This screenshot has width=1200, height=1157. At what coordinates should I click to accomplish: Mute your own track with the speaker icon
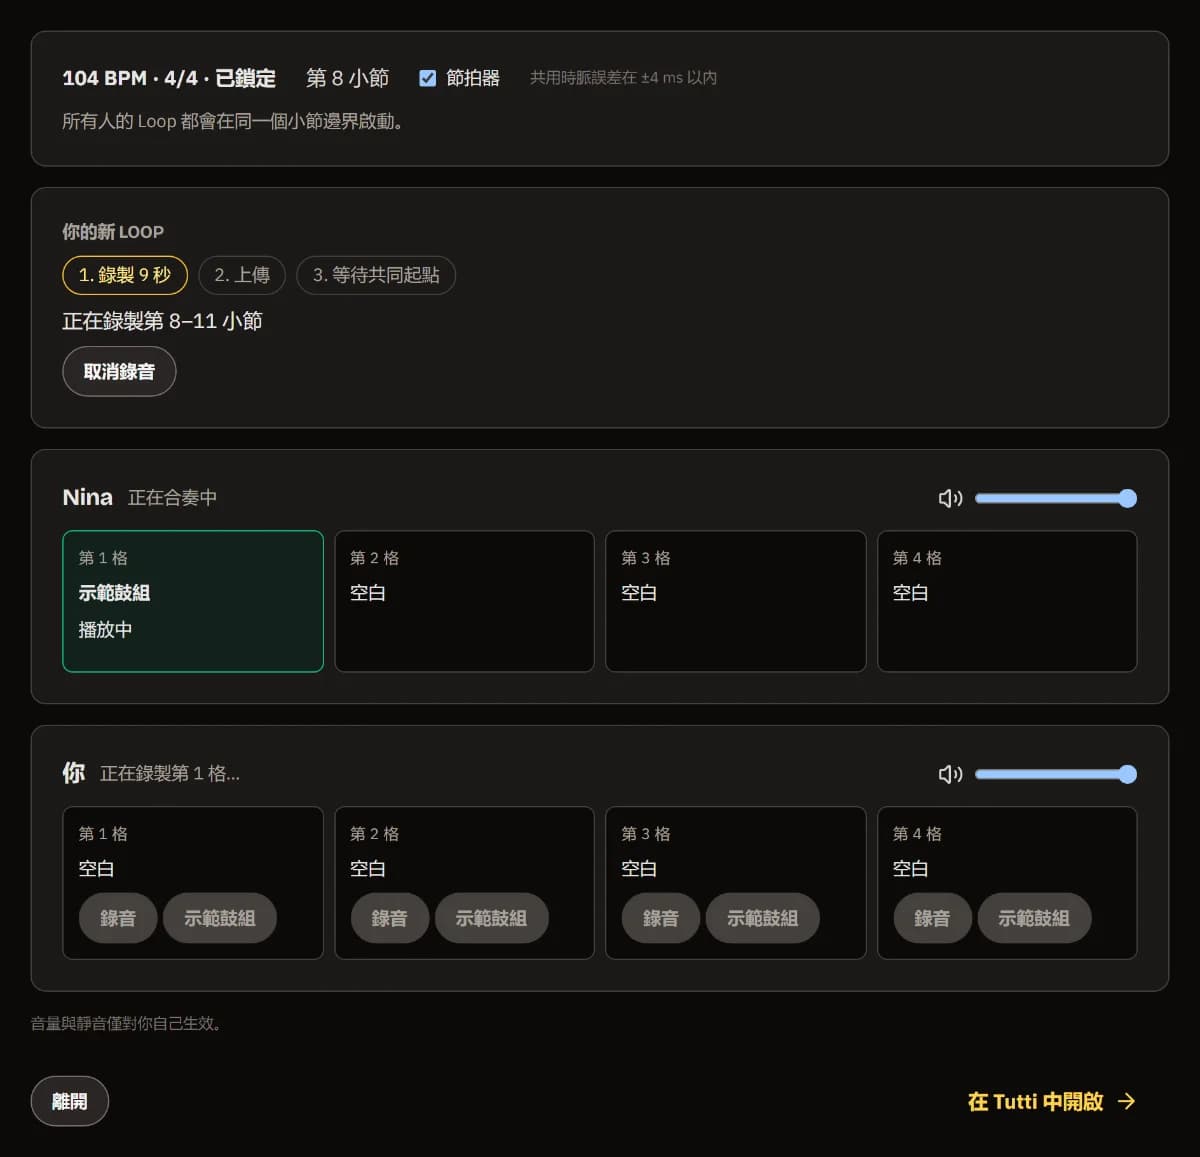click(950, 774)
